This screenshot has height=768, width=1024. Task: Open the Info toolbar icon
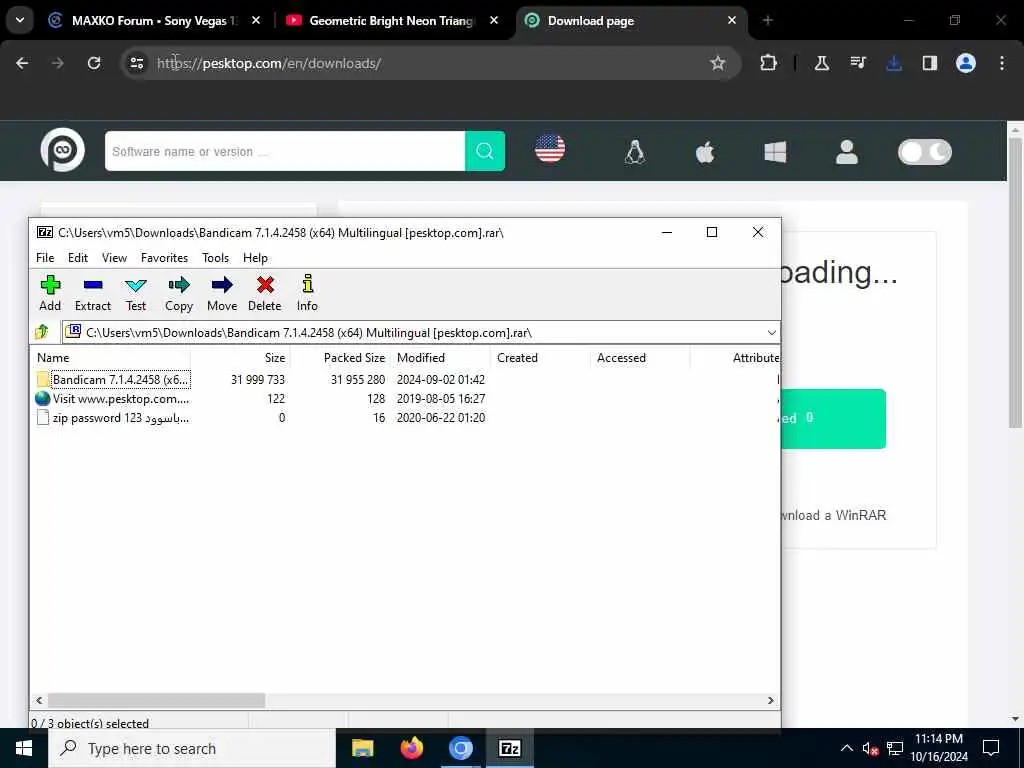point(307,293)
